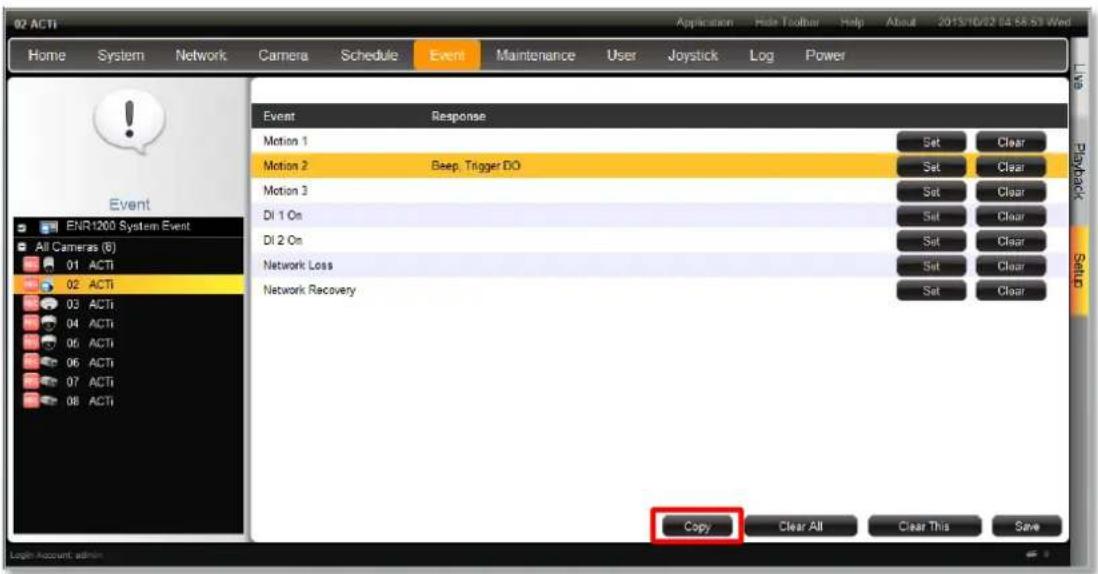Open the Home menu tab
This screenshot has width=1098, height=574.
click(47, 55)
